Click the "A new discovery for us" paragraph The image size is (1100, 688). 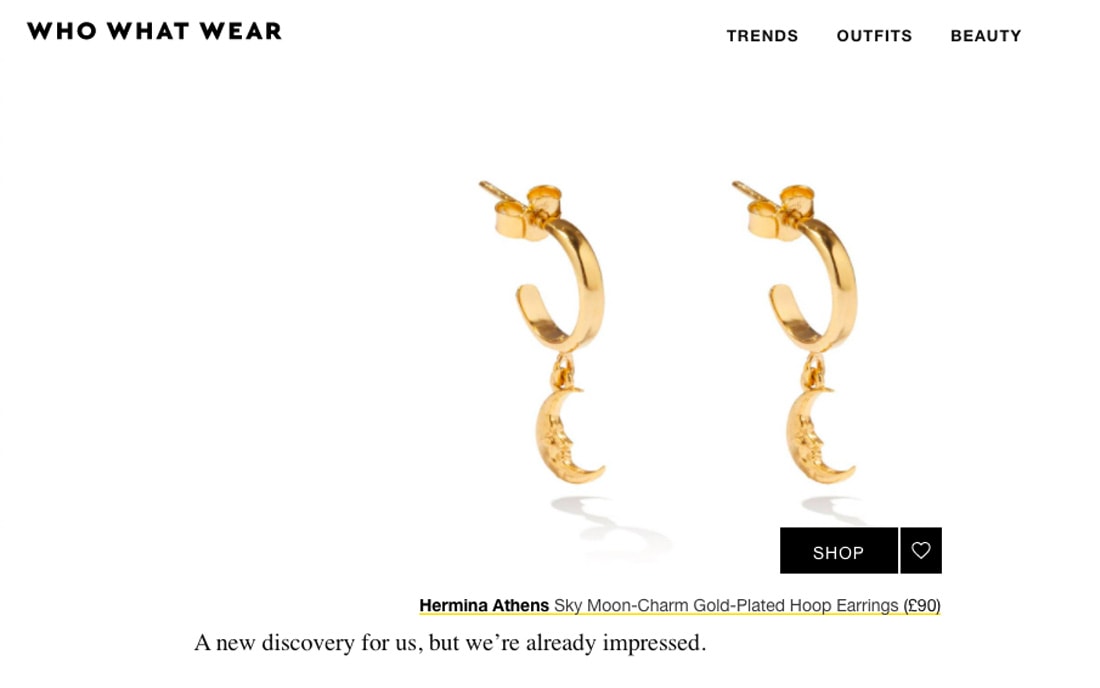[450, 642]
